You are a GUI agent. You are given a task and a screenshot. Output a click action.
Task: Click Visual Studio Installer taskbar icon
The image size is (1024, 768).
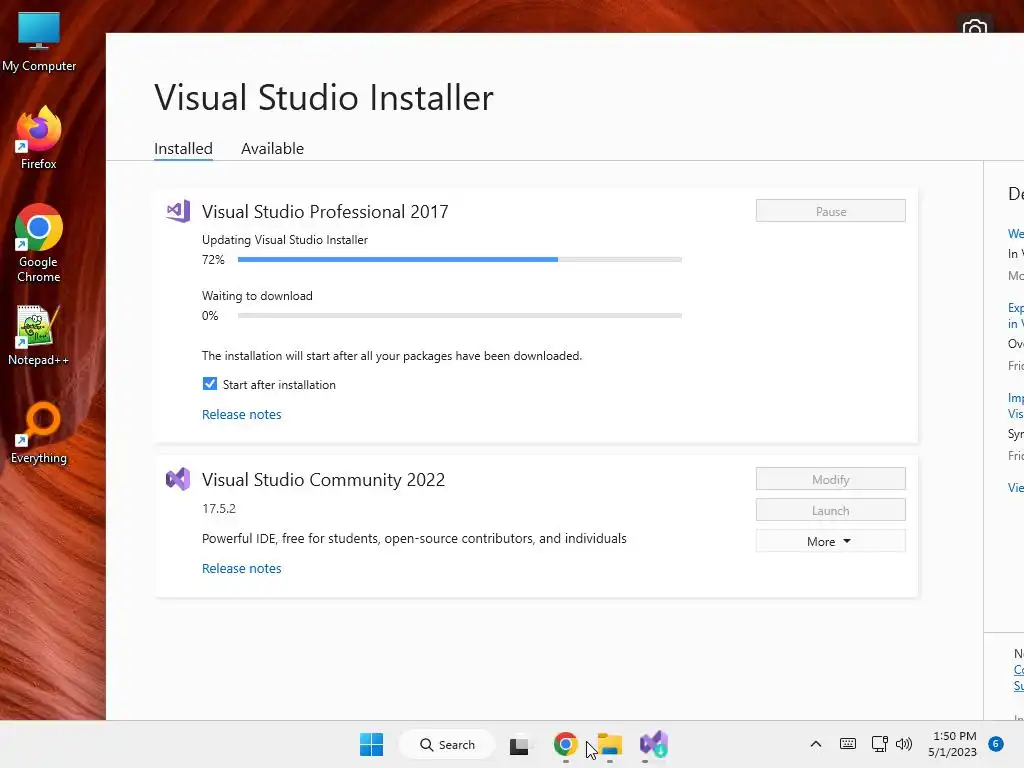[654, 744]
